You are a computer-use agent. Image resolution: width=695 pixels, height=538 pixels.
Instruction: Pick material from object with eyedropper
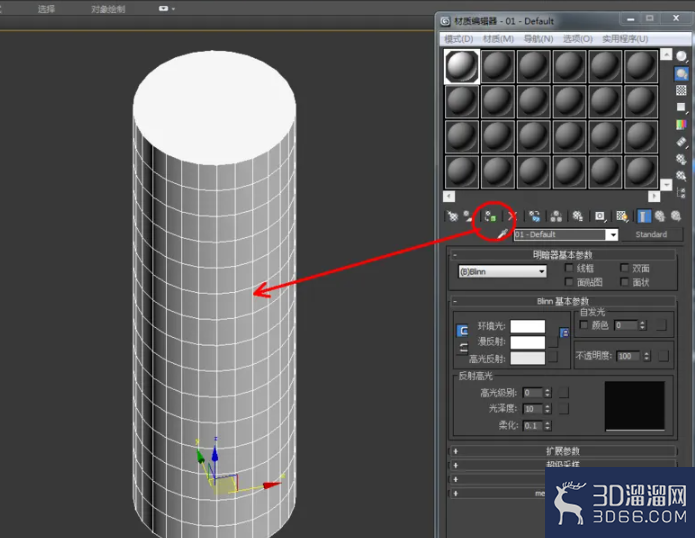503,234
